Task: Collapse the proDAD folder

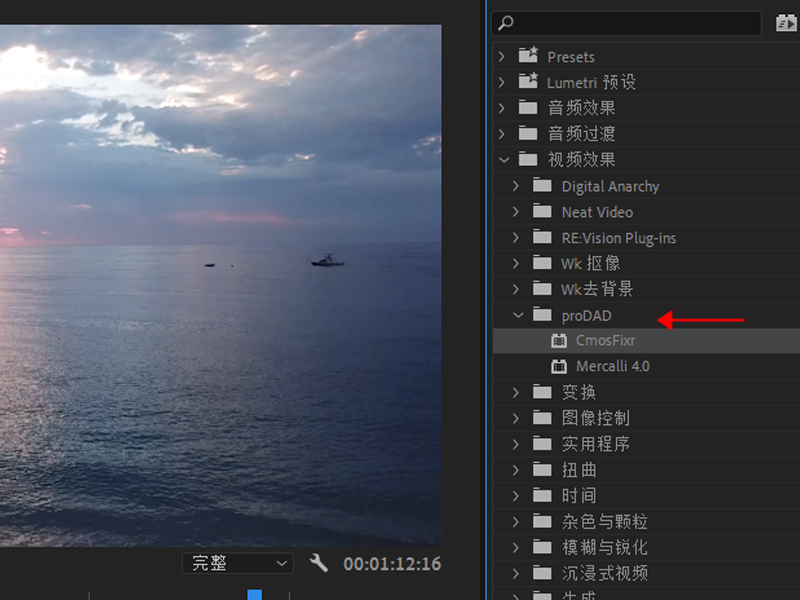Action: point(518,315)
